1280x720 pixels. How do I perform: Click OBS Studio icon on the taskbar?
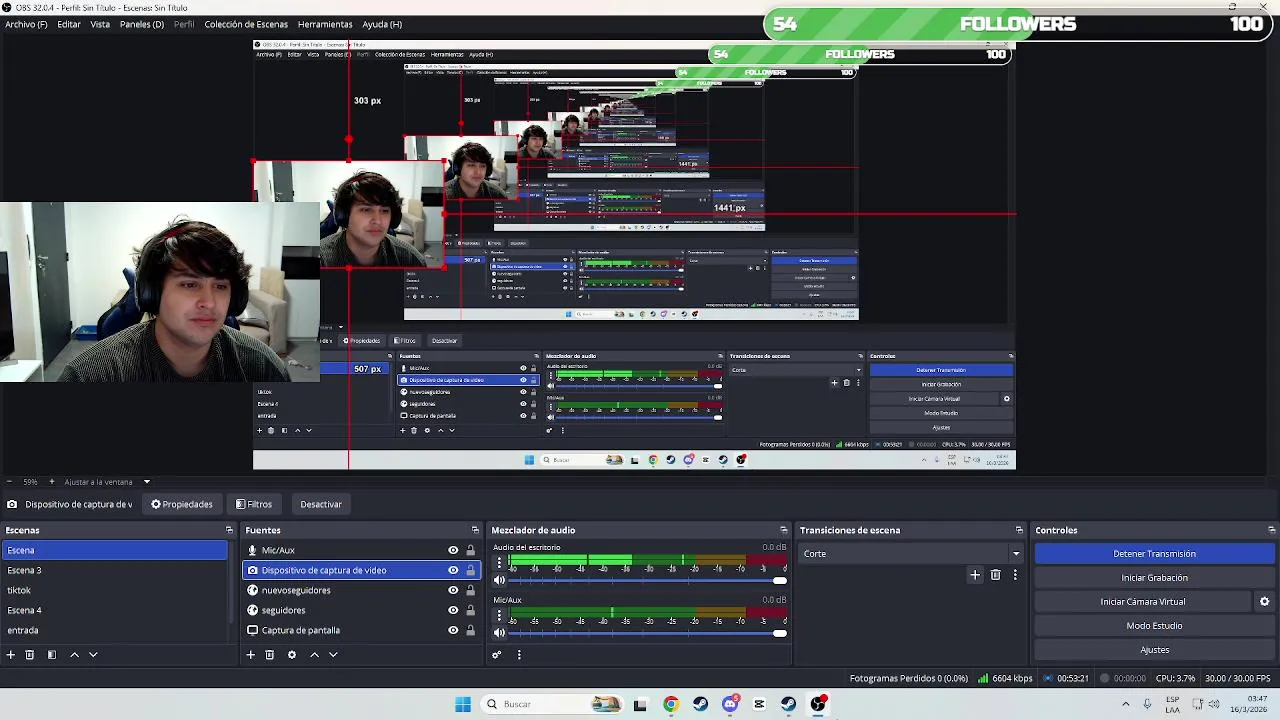(x=818, y=704)
